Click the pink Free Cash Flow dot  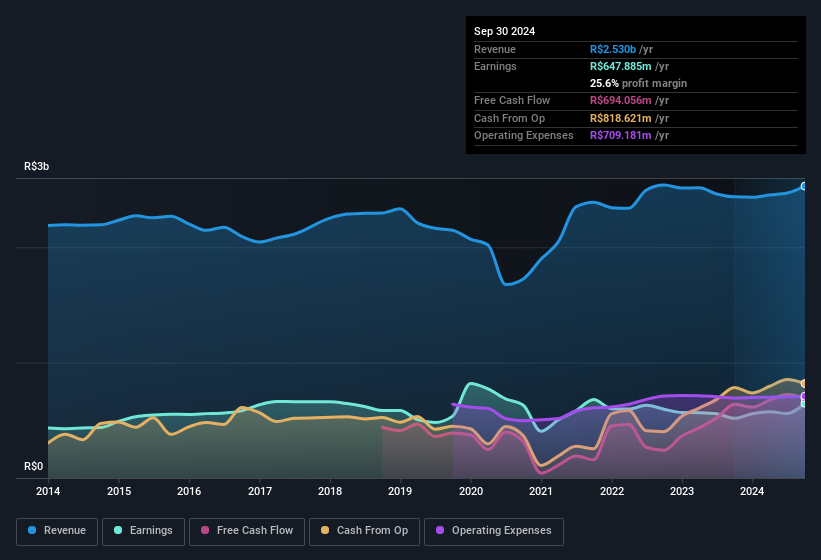[205, 530]
